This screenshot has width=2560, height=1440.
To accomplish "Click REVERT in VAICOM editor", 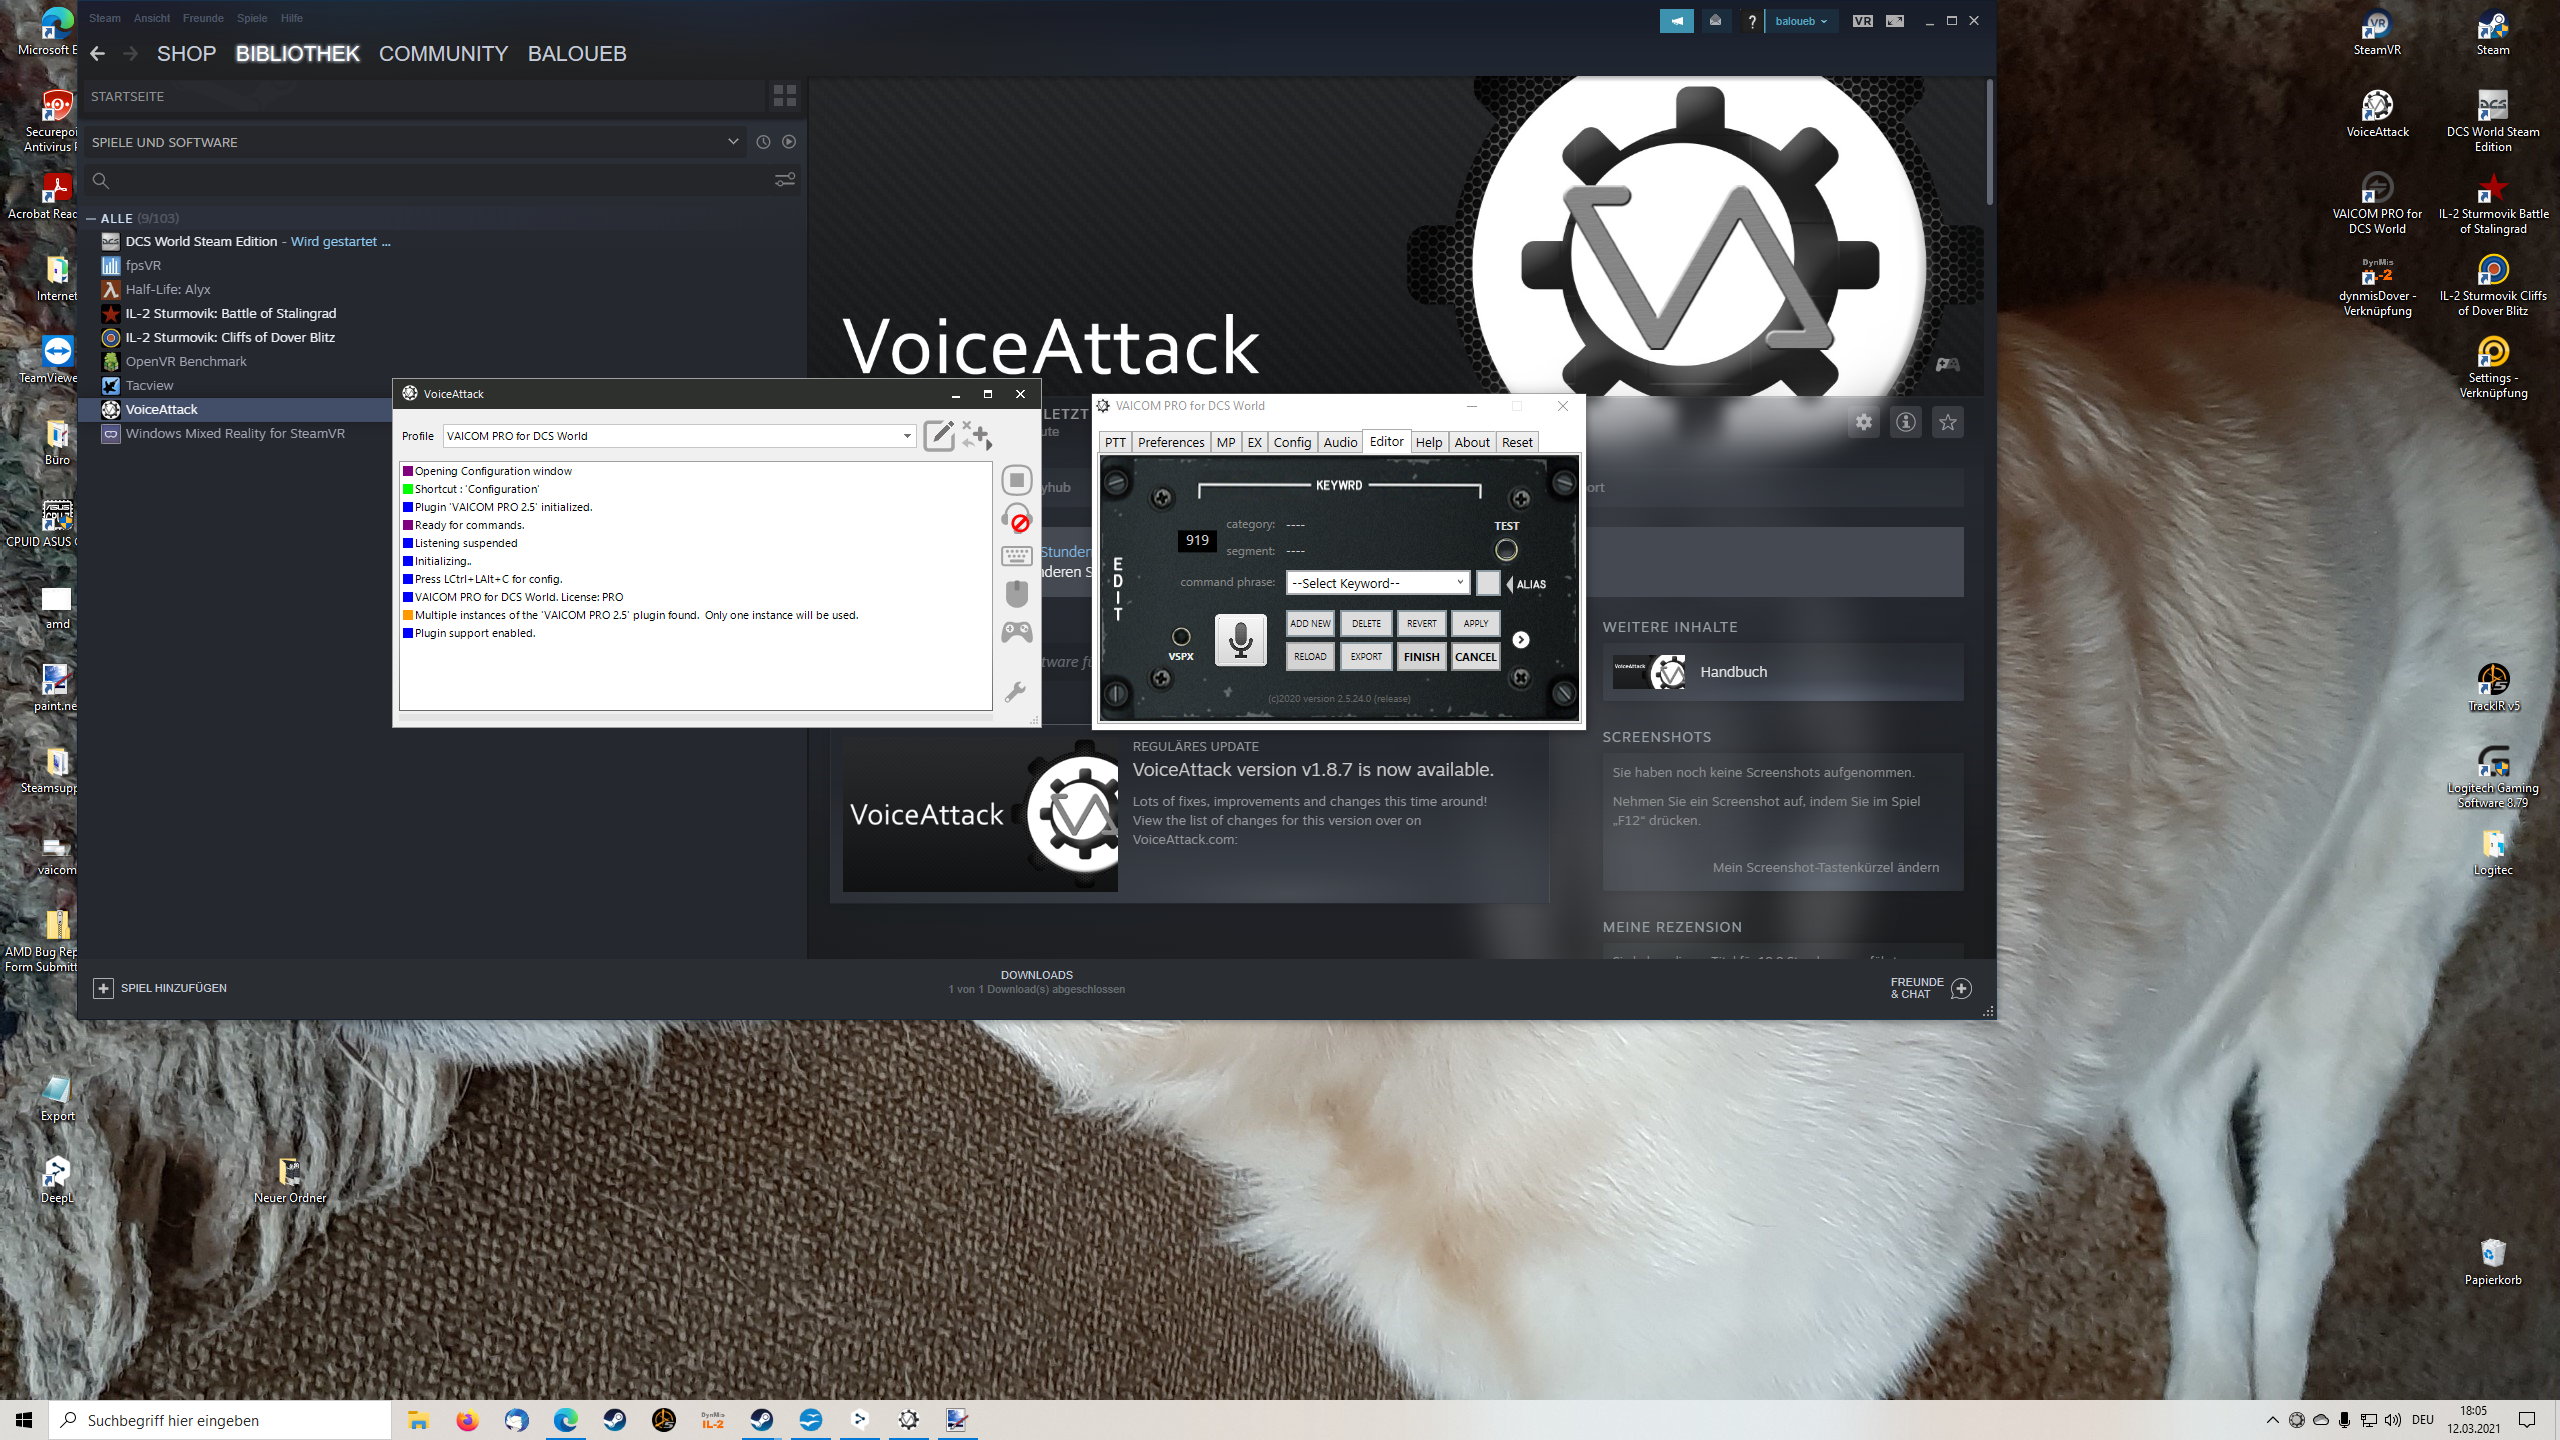I will [1421, 624].
